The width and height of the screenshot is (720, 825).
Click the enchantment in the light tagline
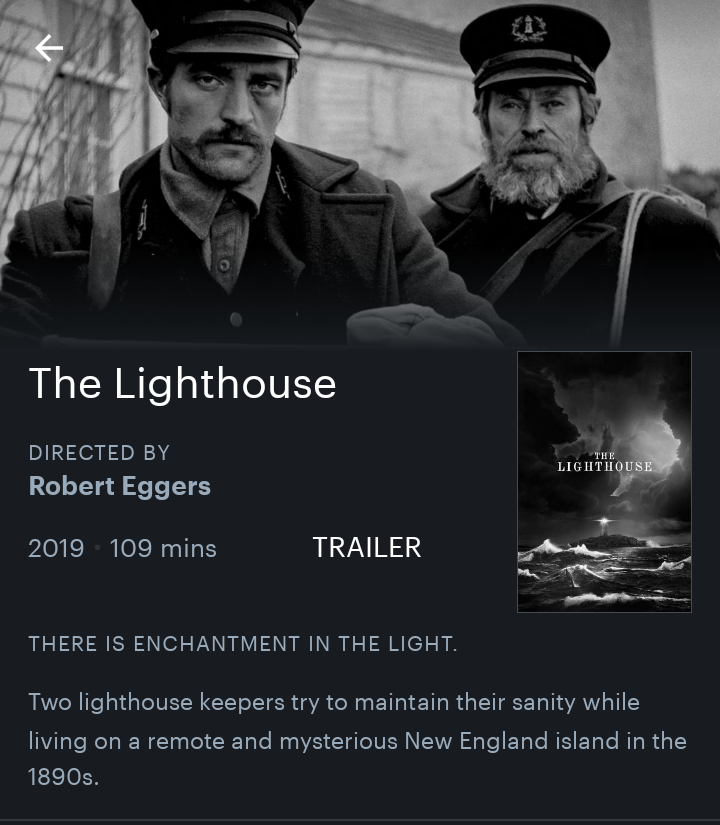pos(243,643)
